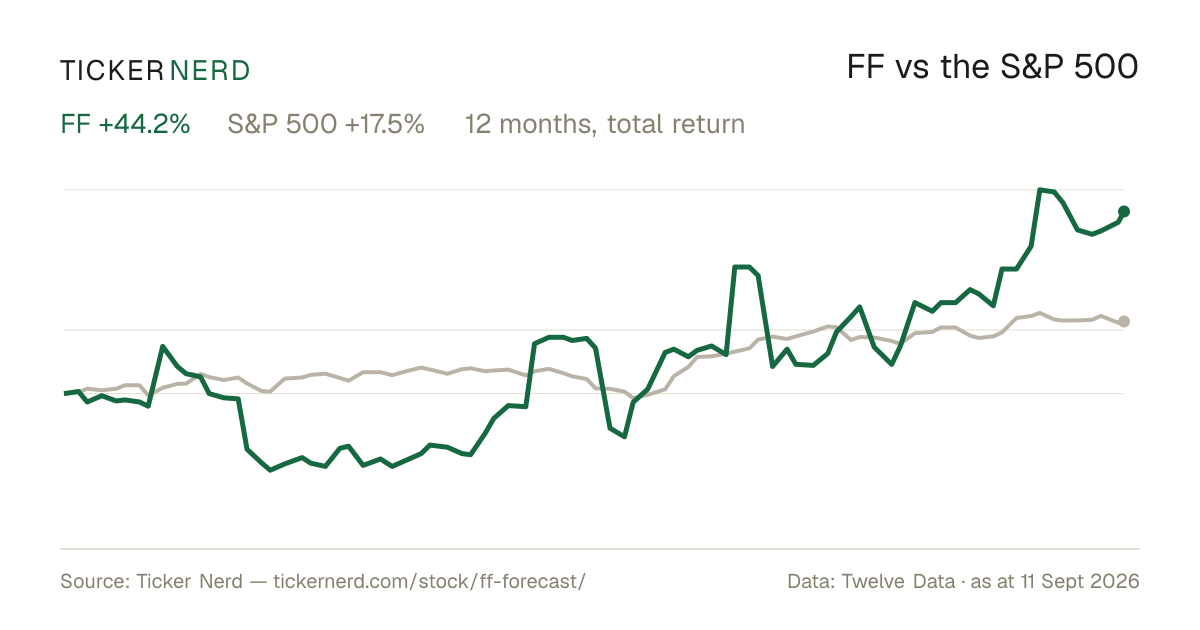Click the 12 months, total return label
The width and height of the screenshot is (1200, 630).
point(605,125)
